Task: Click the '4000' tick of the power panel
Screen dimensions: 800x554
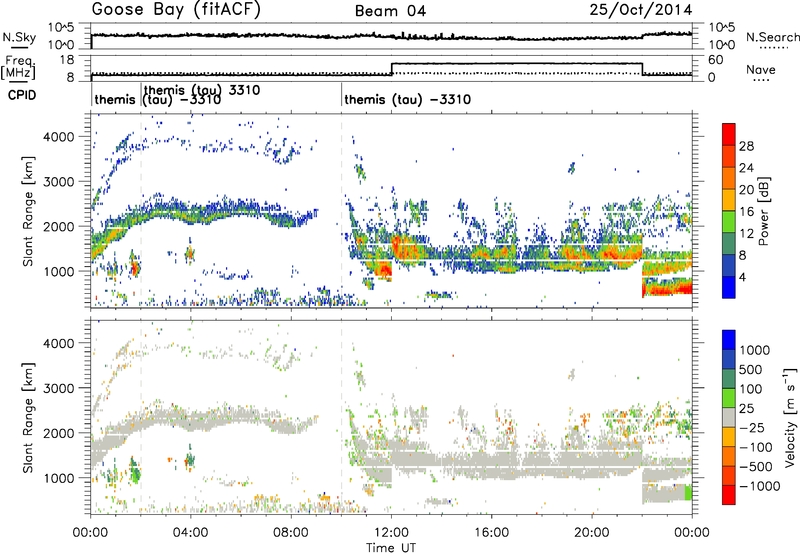Action: tap(61, 137)
